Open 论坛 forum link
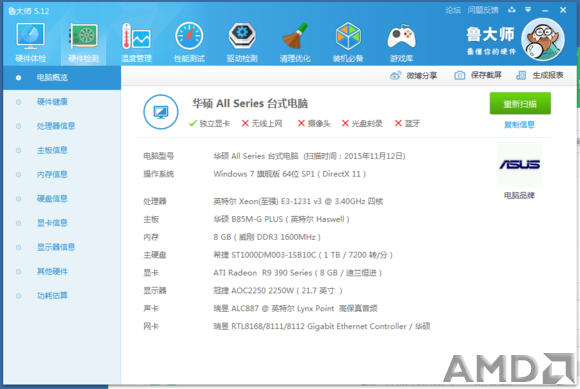Screen dimensions: 580x389 [x=453, y=10]
